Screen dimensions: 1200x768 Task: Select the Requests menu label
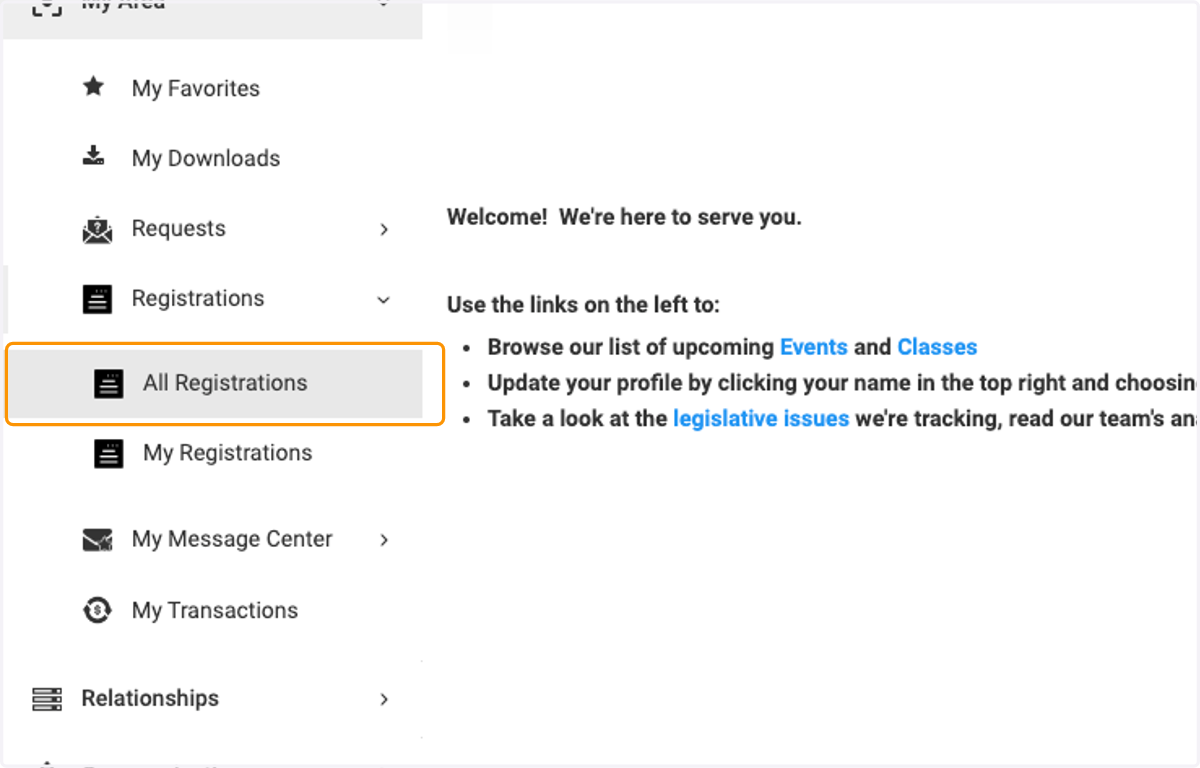(x=179, y=228)
